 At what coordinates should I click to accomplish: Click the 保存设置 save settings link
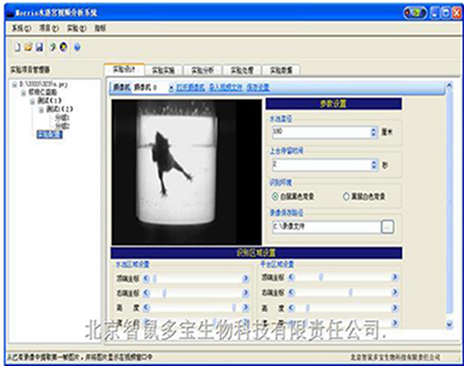(x=258, y=87)
